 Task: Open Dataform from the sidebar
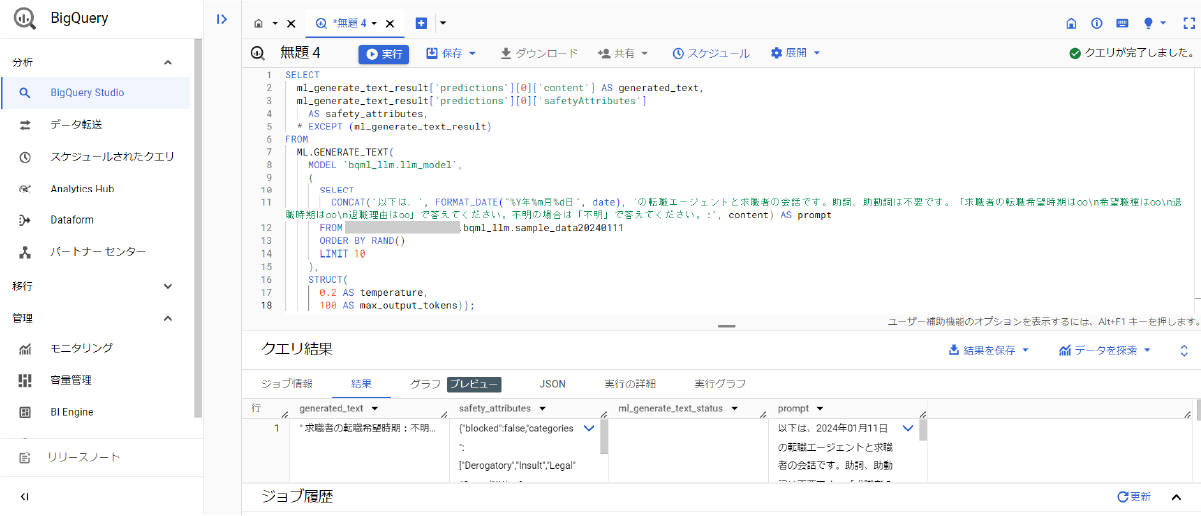point(71,220)
